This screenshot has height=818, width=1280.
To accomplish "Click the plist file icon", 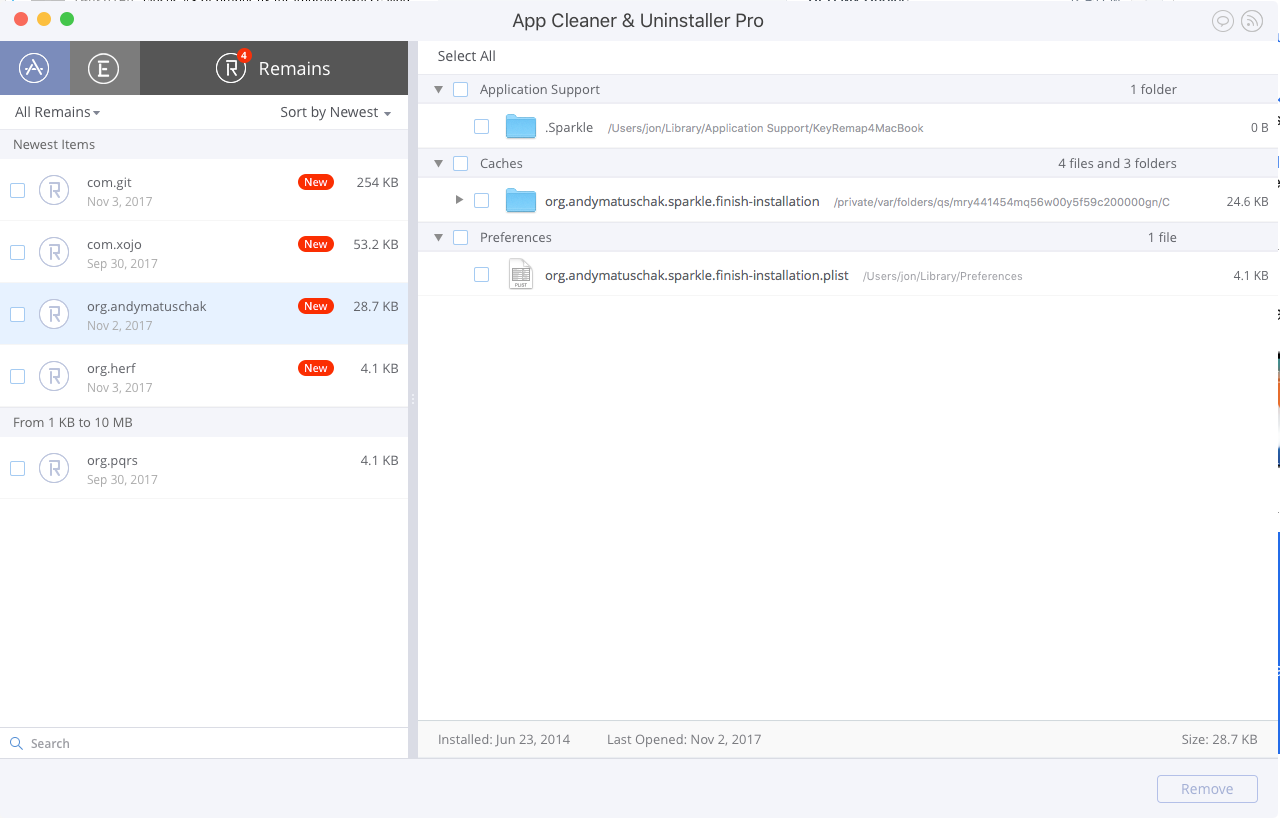I will (x=520, y=274).
